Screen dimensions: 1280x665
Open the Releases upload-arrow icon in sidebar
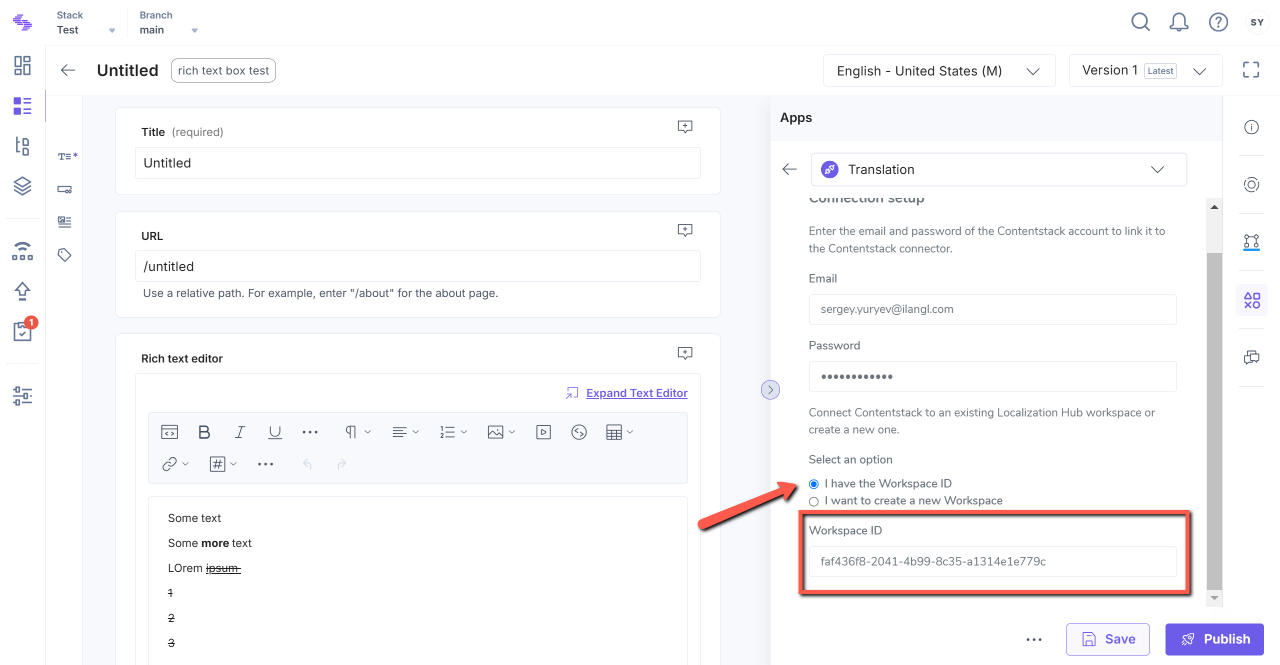coord(22,291)
